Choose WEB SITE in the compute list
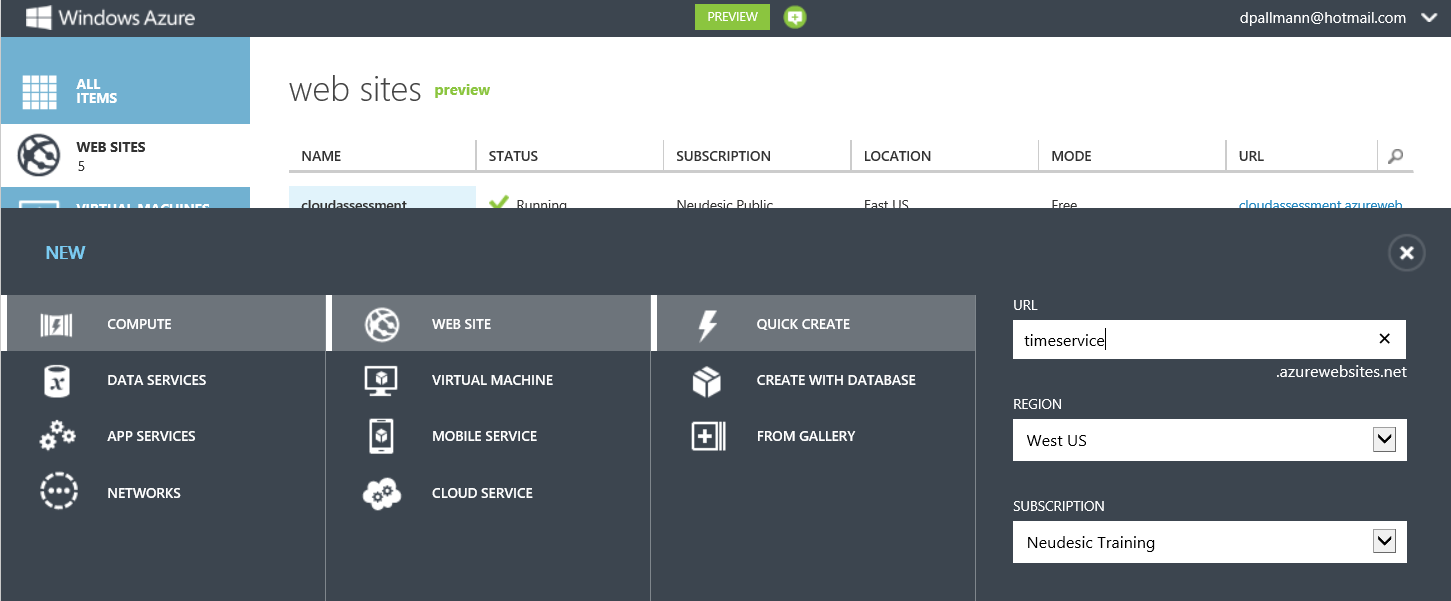The width and height of the screenshot is (1451, 601). coord(489,323)
